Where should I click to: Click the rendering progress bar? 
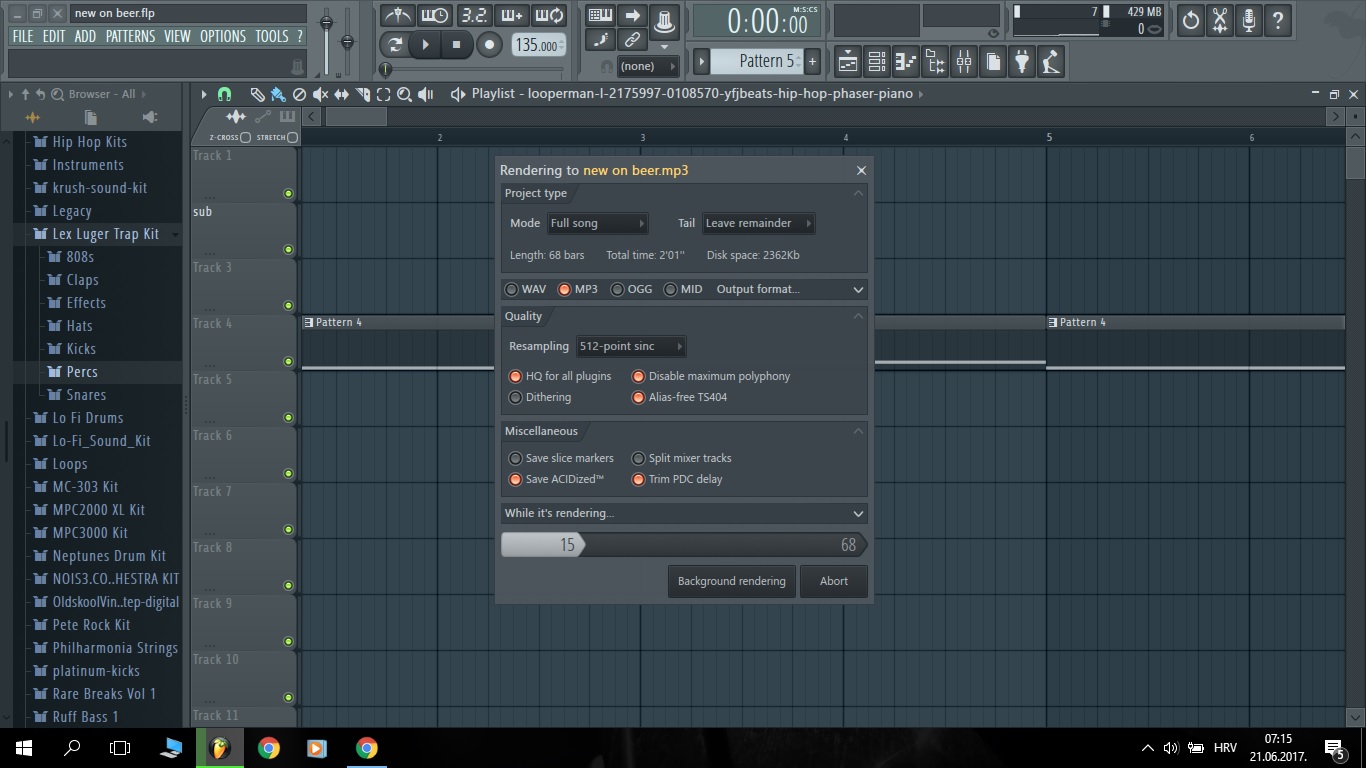point(684,545)
